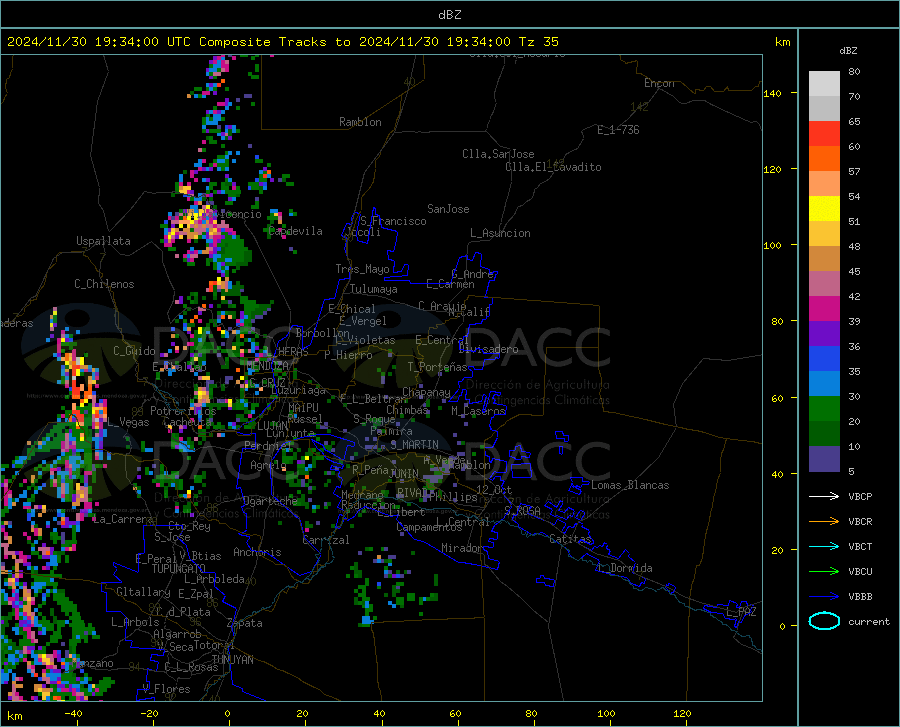Click the Uspallata map label
900x727 pixels.
pos(103,241)
